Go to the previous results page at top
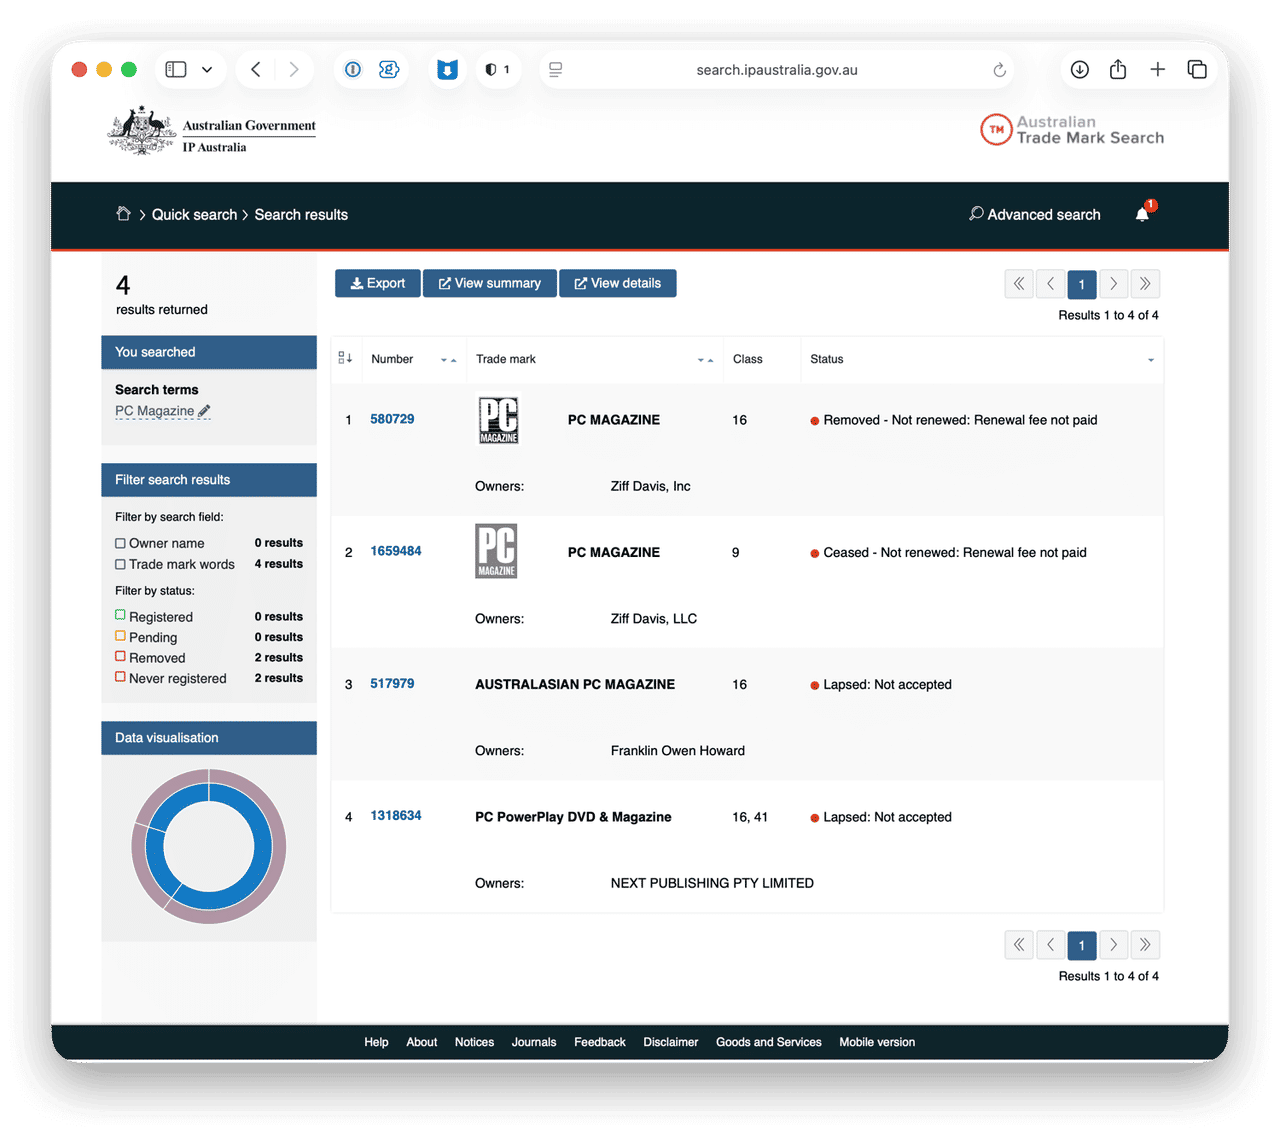 pyautogui.click(x=1050, y=284)
